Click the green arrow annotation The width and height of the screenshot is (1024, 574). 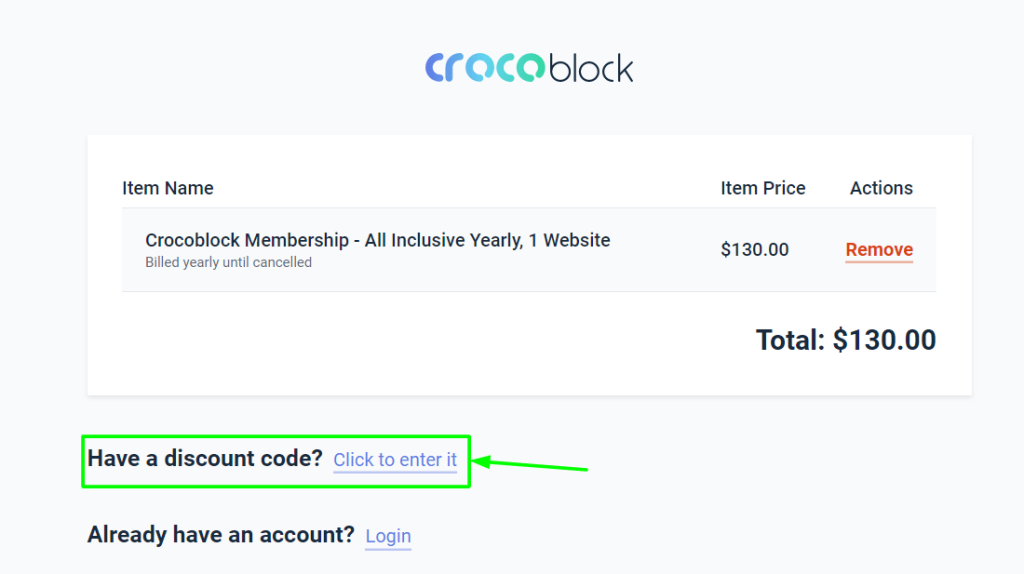pyautogui.click(x=530, y=464)
